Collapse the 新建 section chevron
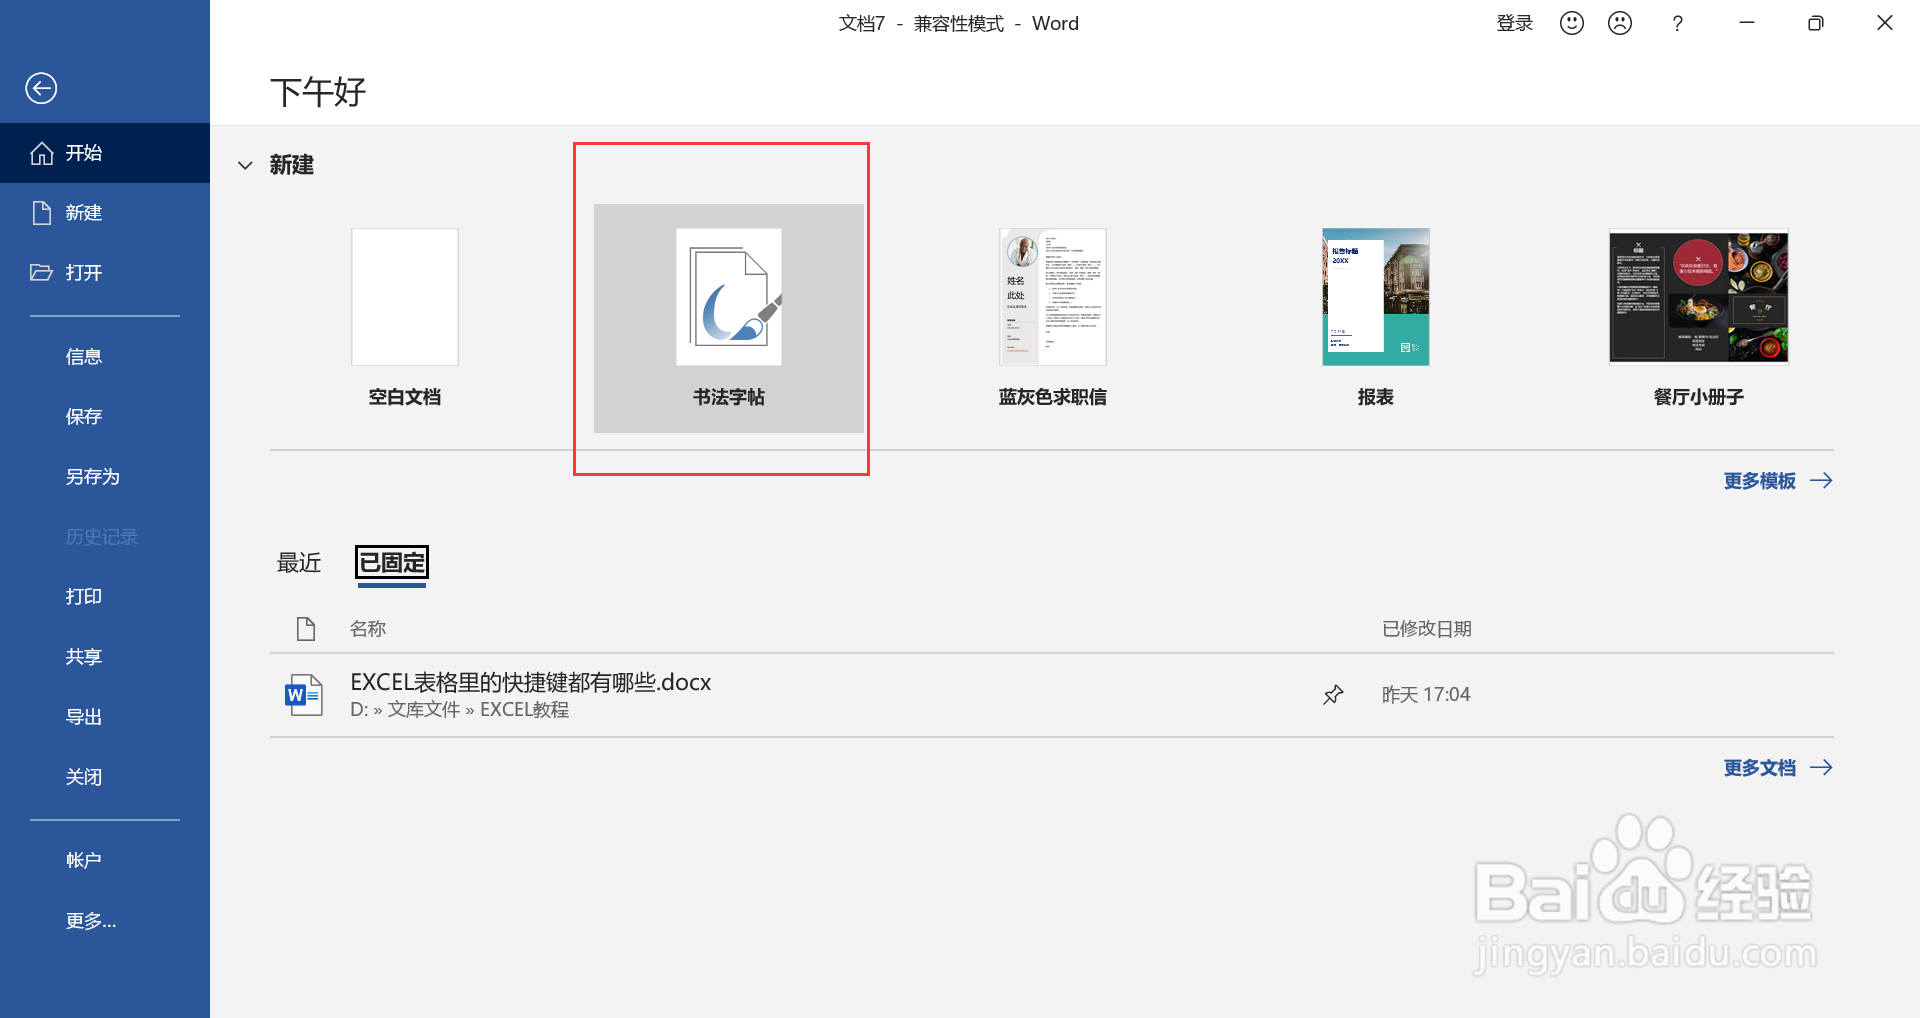This screenshot has height=1018, width=1920. (245, 165)
